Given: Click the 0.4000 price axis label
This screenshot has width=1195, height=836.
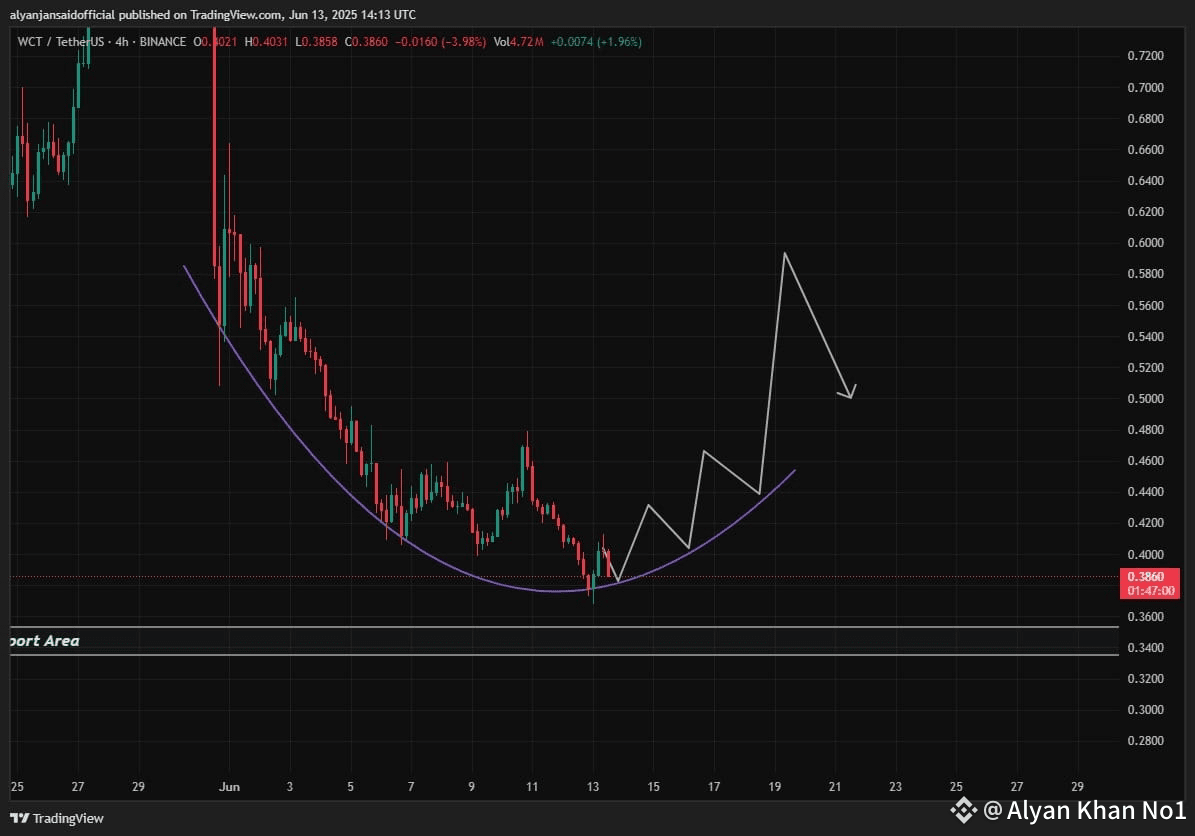Looking at the screenshot, I should click(1145, 554).
